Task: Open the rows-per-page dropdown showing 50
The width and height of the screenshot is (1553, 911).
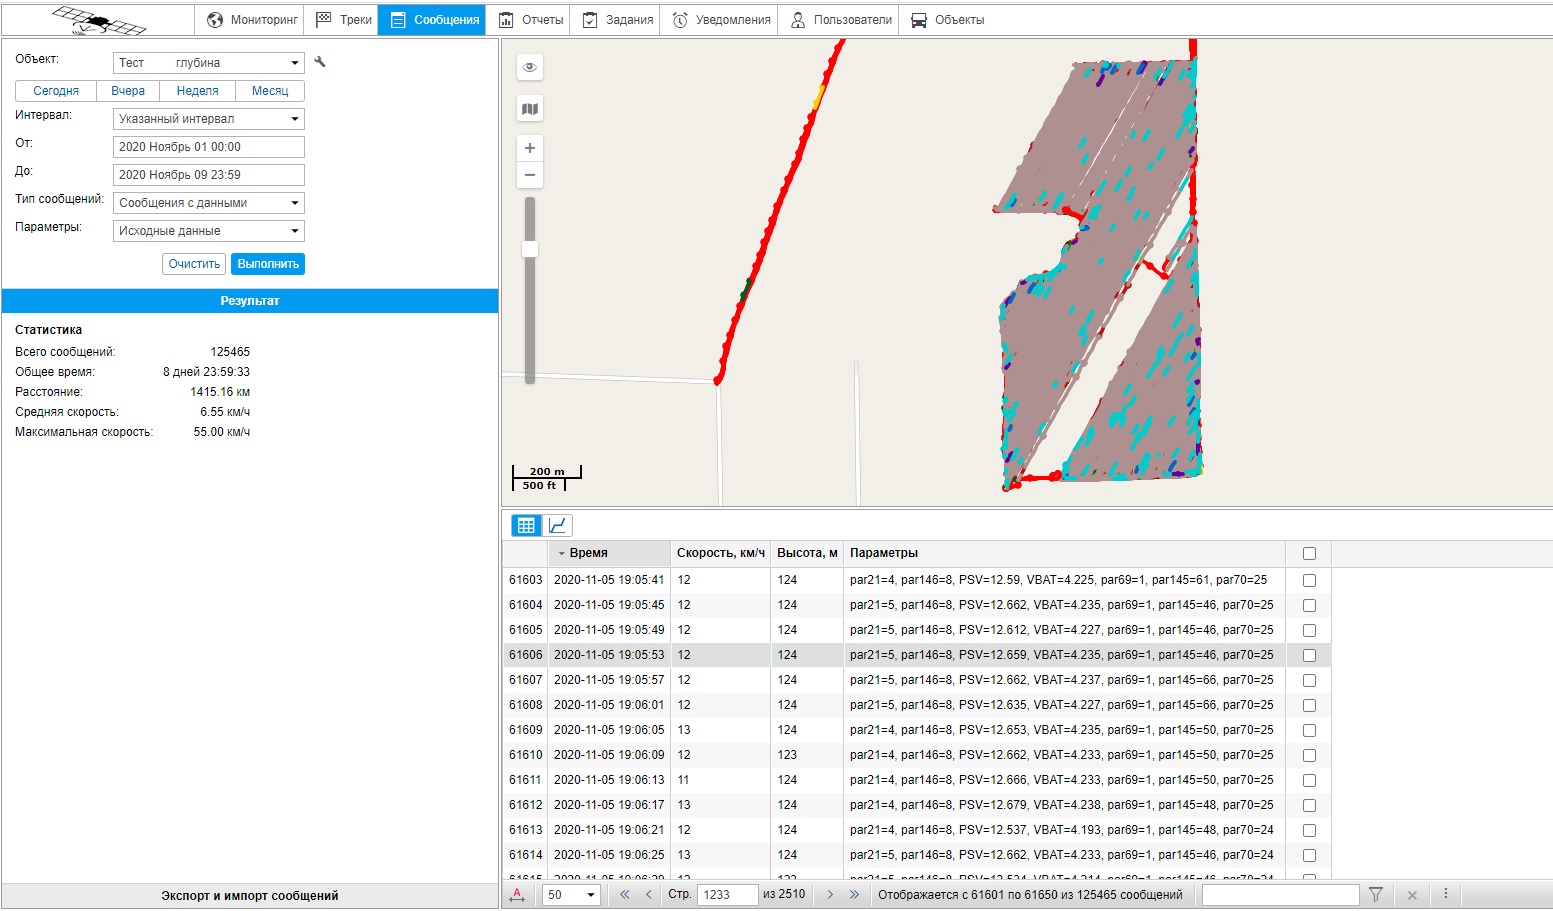Action: point(572,895)
